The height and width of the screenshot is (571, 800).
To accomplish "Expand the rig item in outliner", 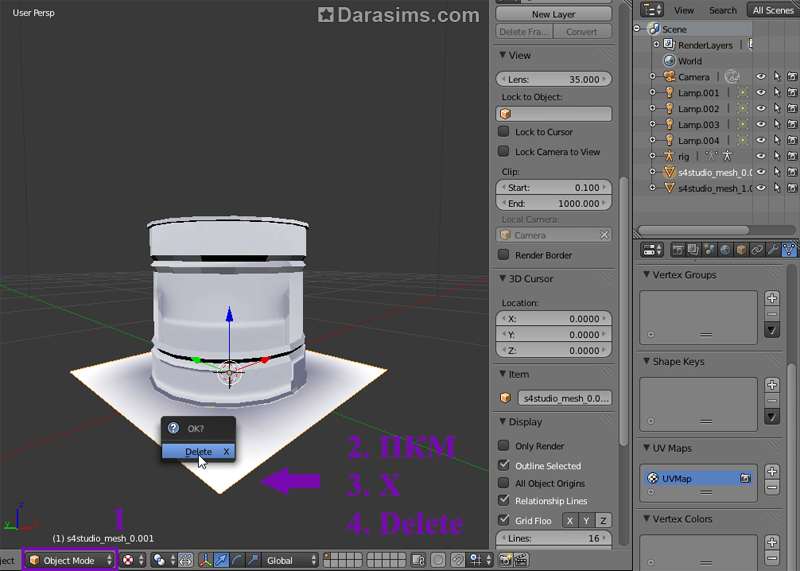I will (x=653, y=156).
